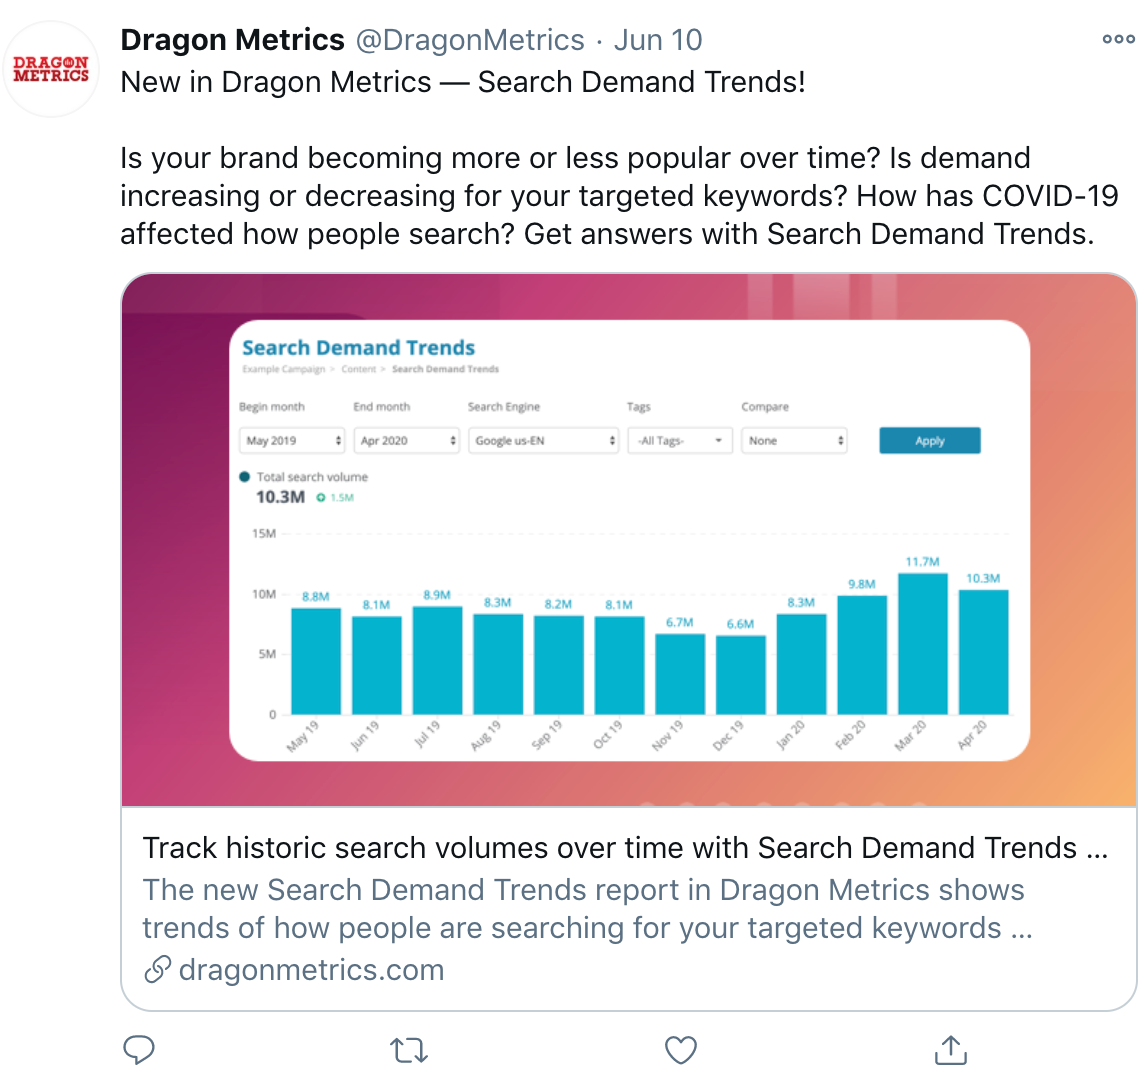
Task: Click the share upload icon
Action: [x=950, y=1050]
